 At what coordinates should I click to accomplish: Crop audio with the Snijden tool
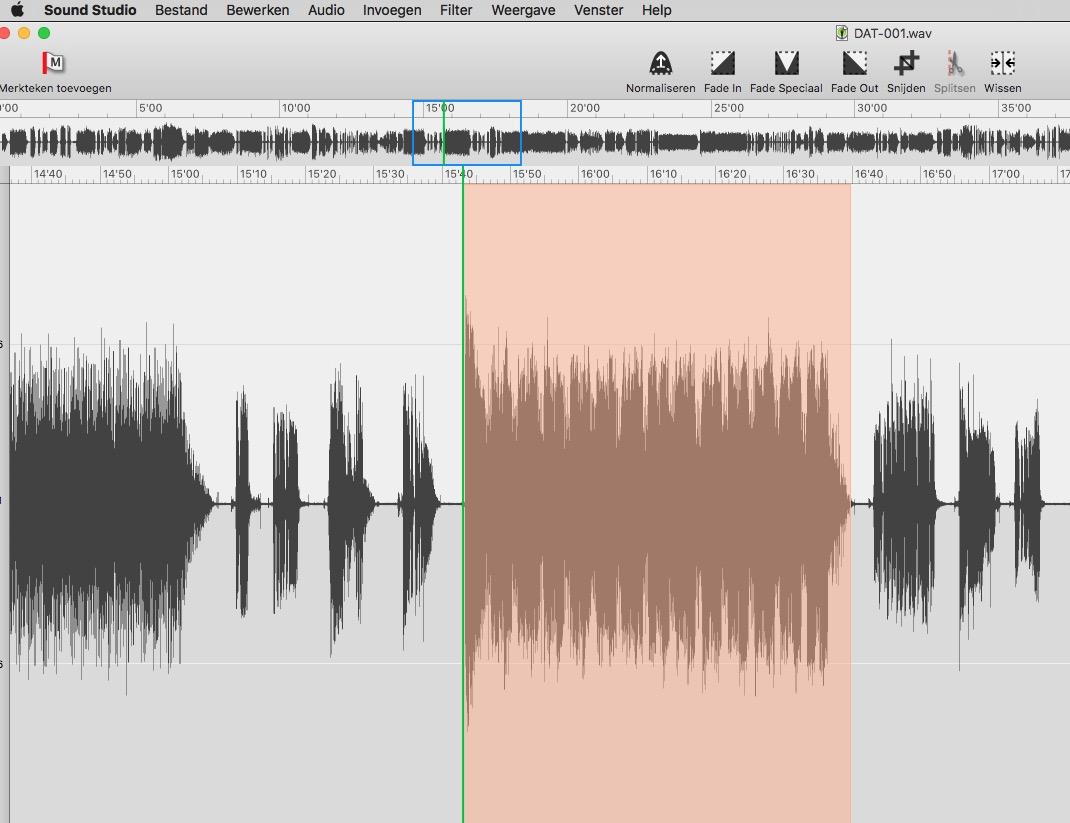pos(906,64)
